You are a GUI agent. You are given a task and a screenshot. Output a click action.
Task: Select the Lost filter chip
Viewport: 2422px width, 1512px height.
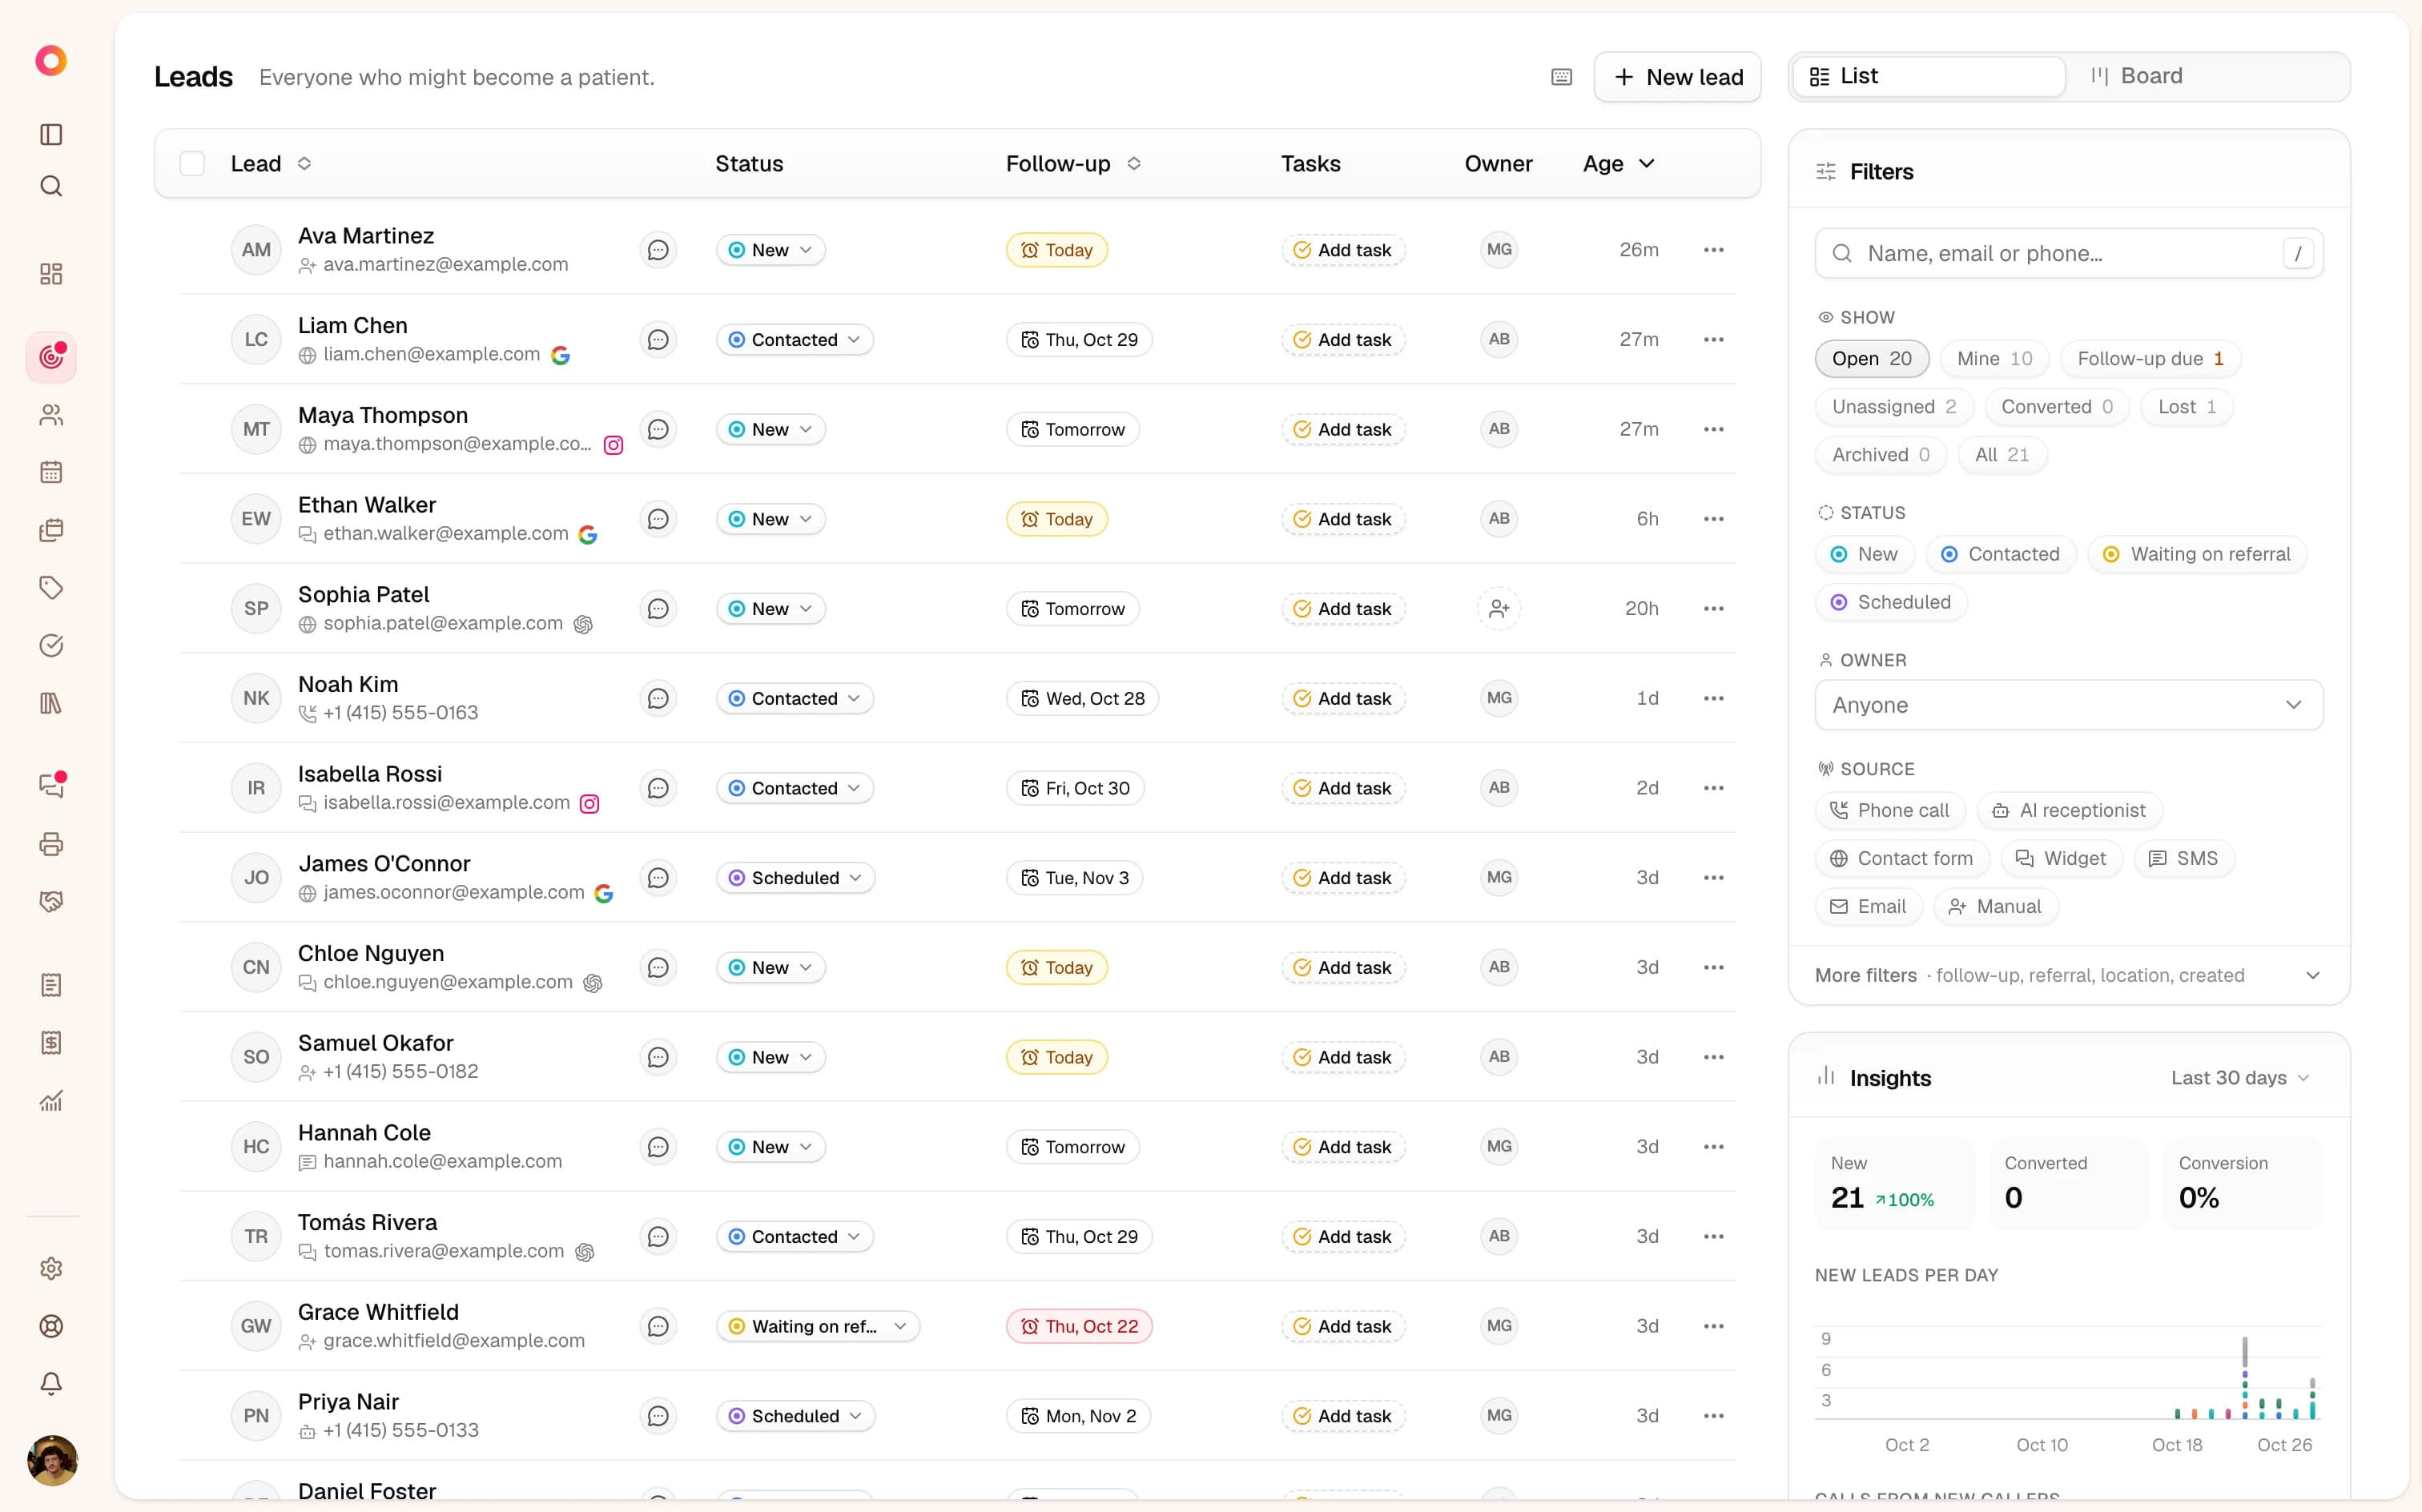(2186, 407)
